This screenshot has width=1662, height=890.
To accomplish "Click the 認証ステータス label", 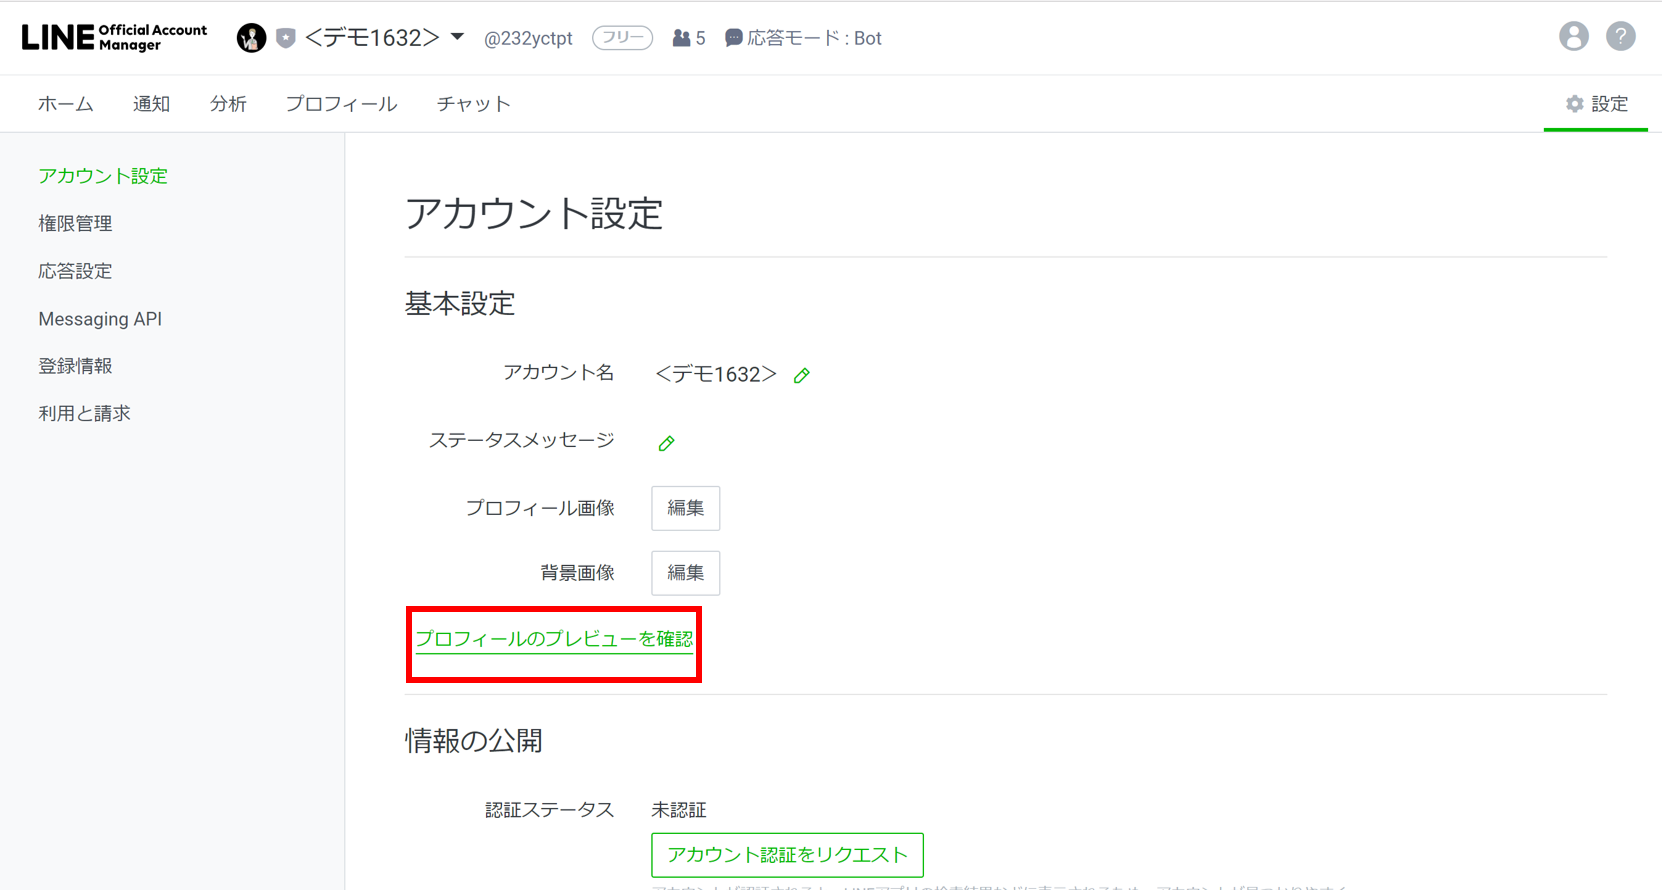I will 549,810.
